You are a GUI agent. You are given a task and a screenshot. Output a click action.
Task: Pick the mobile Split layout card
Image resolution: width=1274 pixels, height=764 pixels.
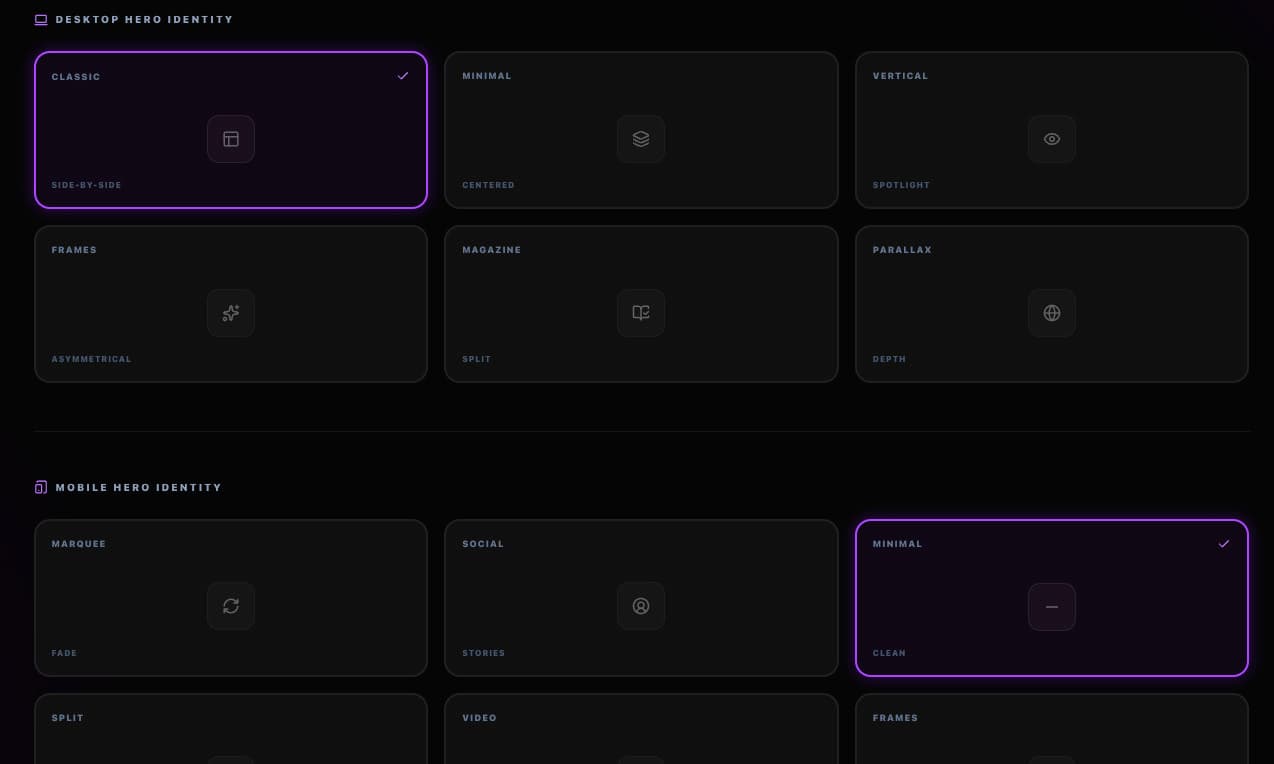(231, 729)
